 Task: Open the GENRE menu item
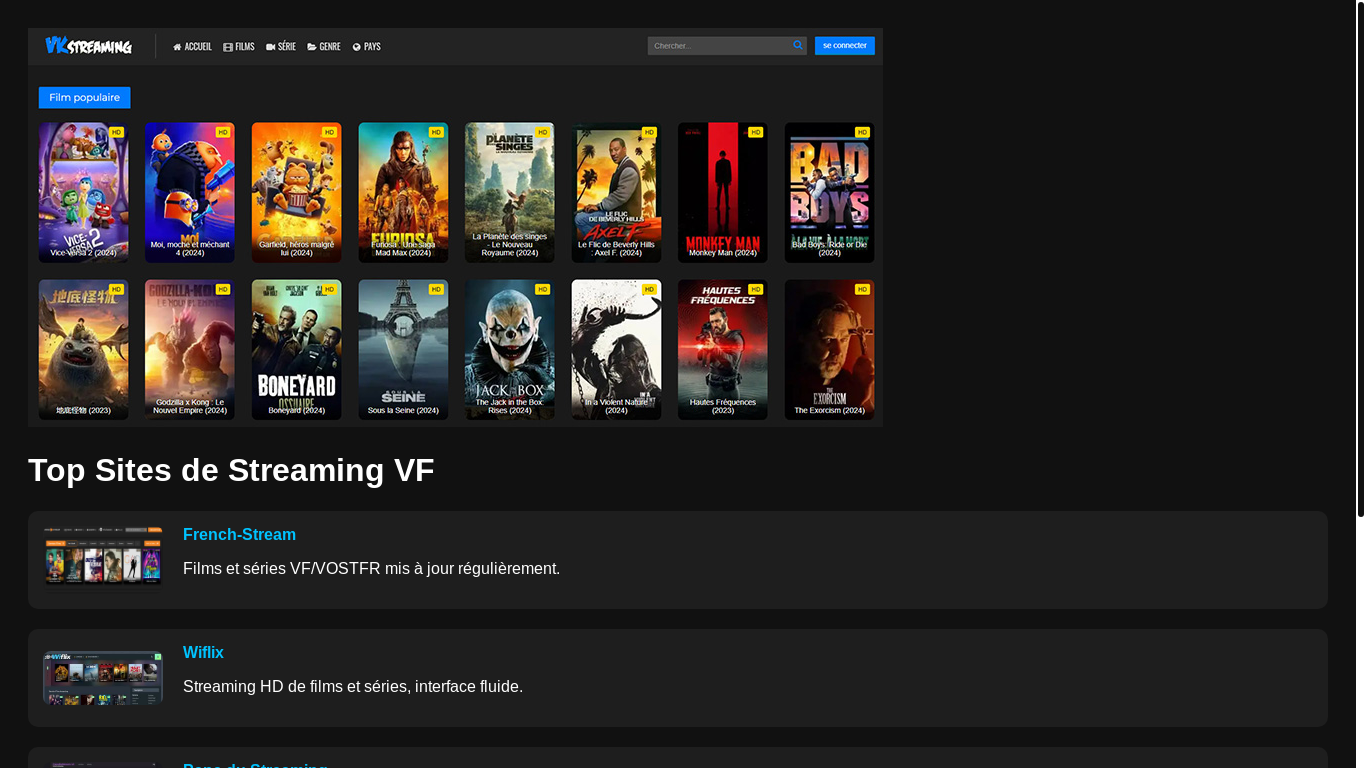pyautogui.click(x=324, y=47)
